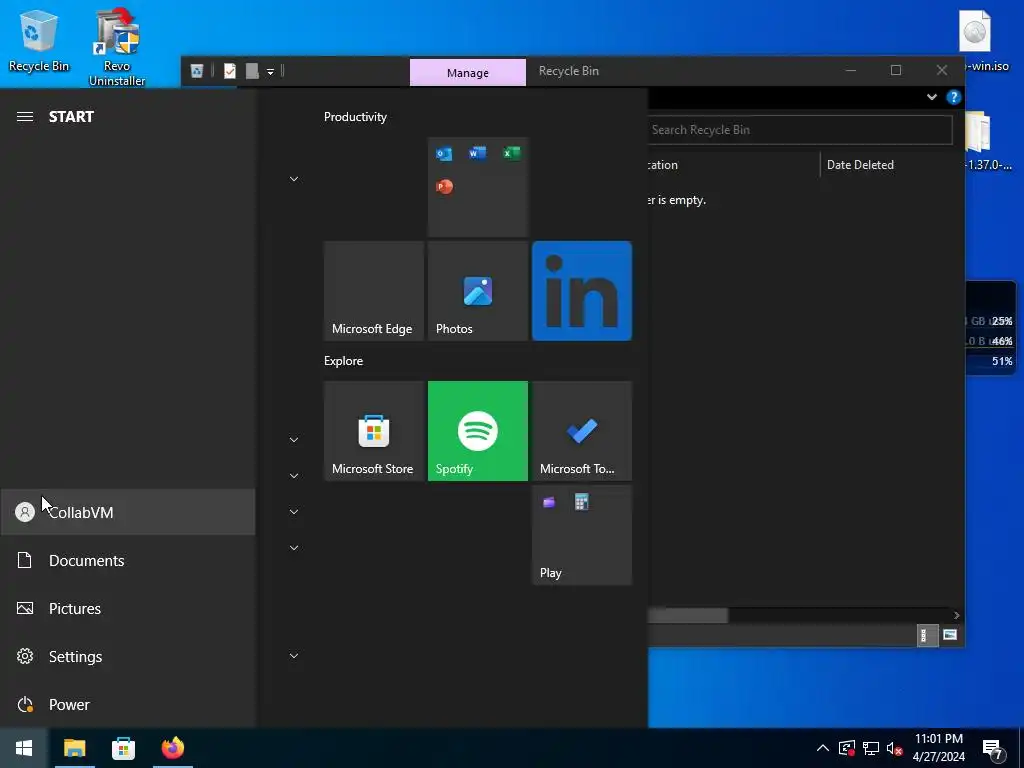Click the blue Help question mark icon
1024x768 pixels.
953,97
